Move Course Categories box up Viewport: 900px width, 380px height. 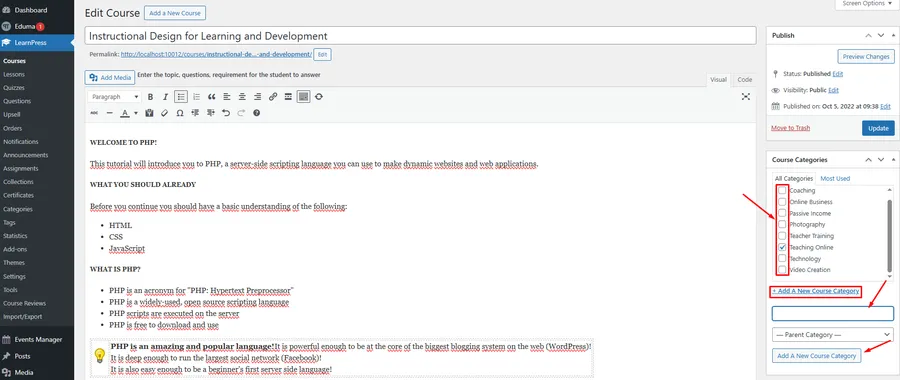868,160
